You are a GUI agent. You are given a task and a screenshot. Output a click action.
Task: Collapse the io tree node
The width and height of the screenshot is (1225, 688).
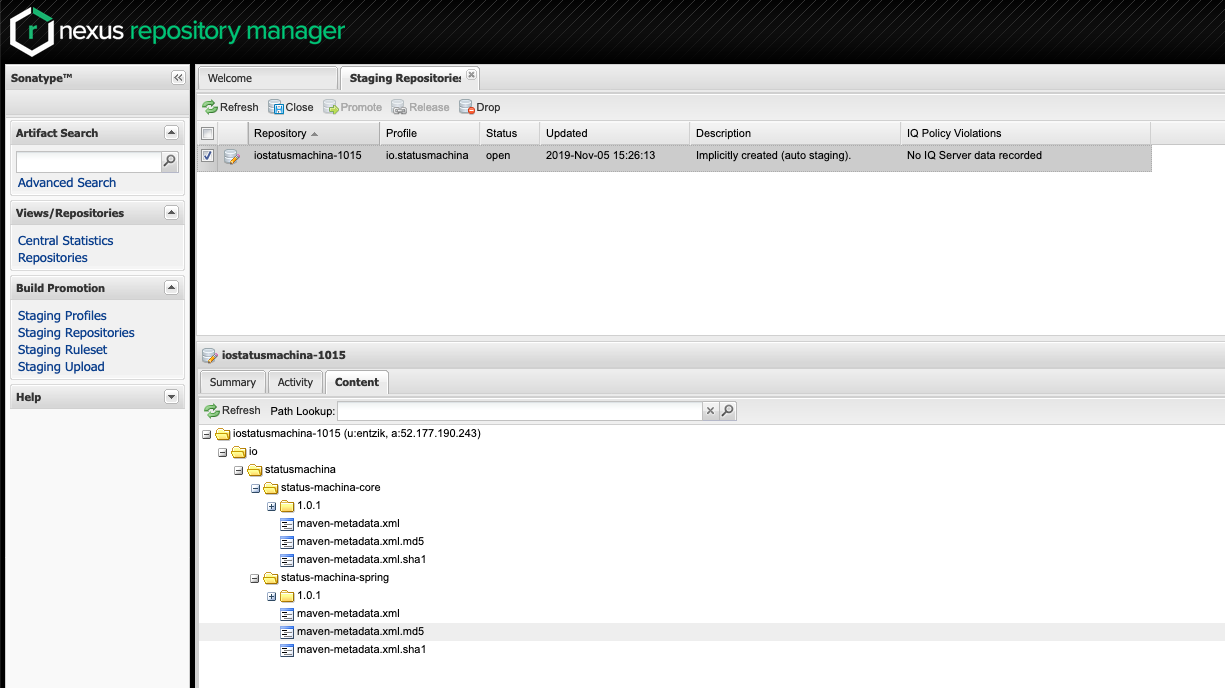point(223,452)
